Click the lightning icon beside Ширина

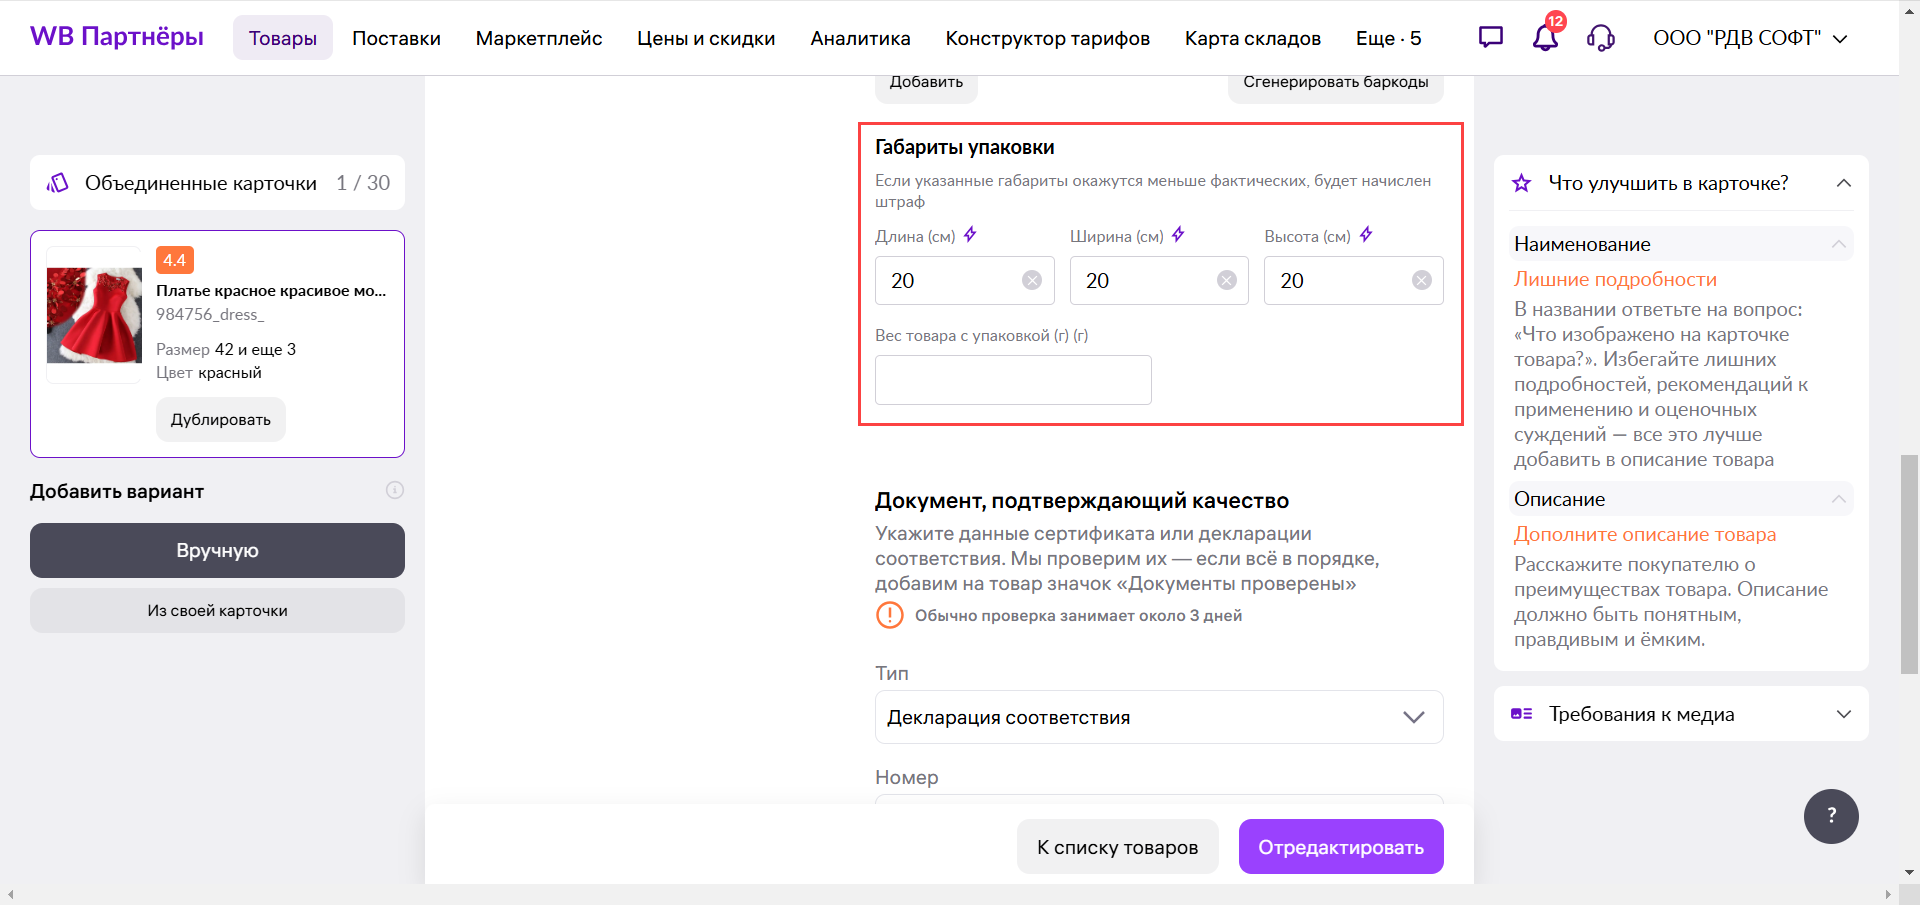pos(1178,235)
